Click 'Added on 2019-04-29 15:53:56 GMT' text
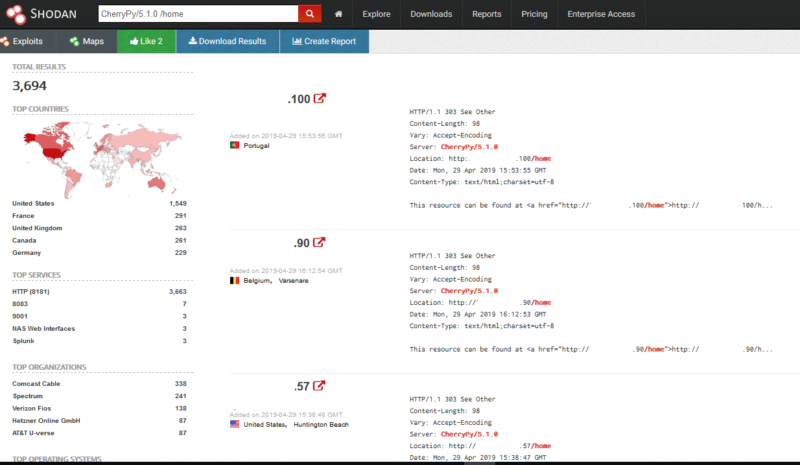This screenshot has height=465, width=800. pyautogui.click(x=286, y=136)
